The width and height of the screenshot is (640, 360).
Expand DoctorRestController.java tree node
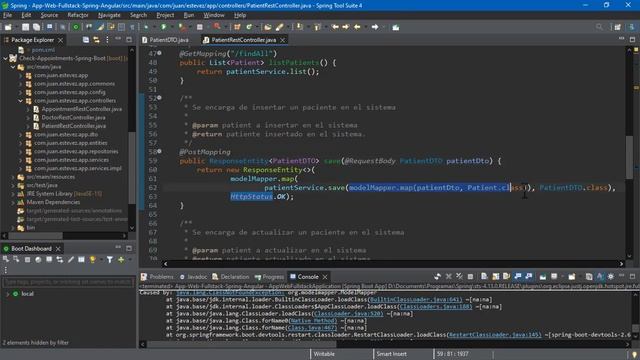28,118
